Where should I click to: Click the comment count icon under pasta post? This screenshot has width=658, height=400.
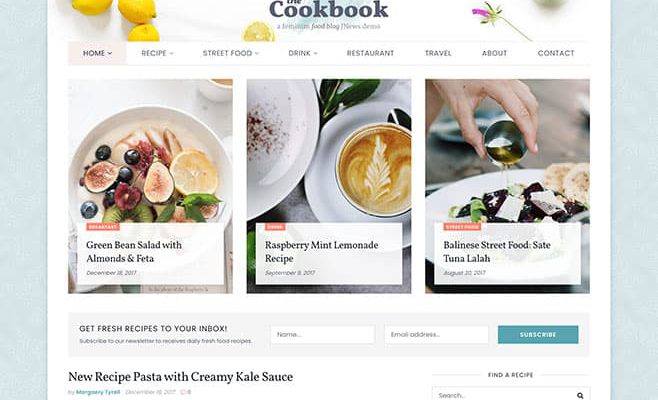click(x=183, y=392)
